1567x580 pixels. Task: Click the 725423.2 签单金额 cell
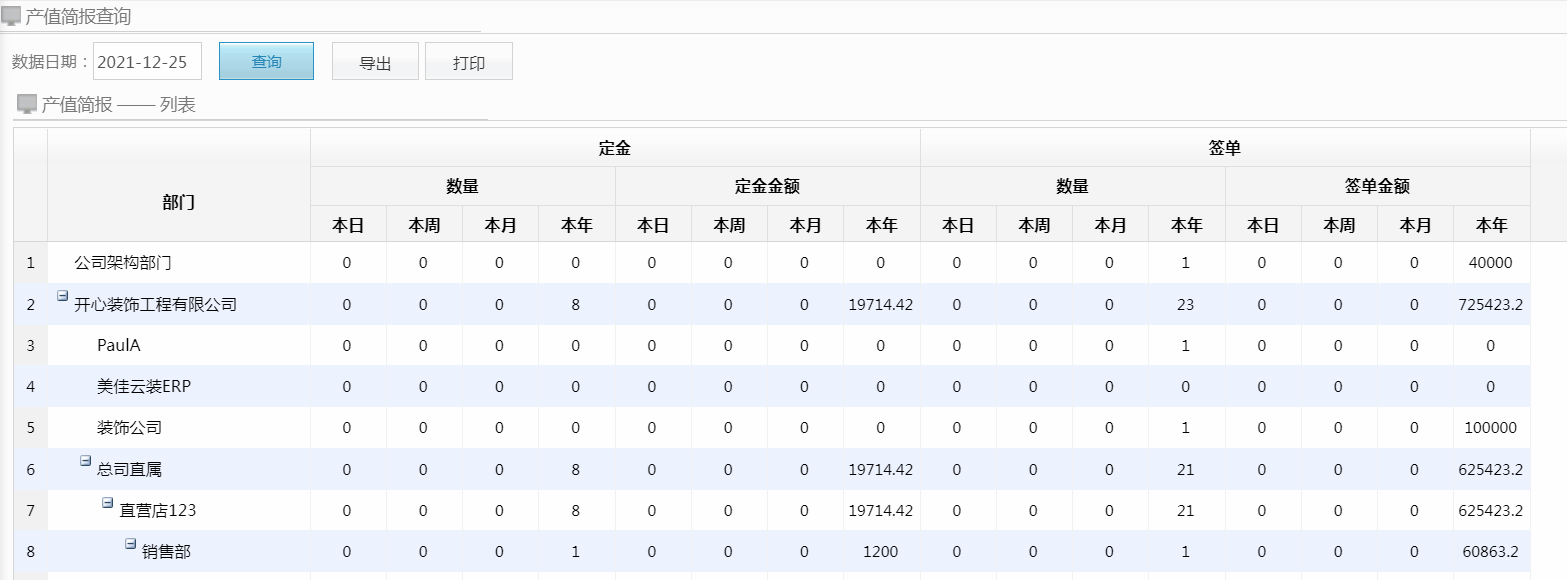pos(1490,305)
